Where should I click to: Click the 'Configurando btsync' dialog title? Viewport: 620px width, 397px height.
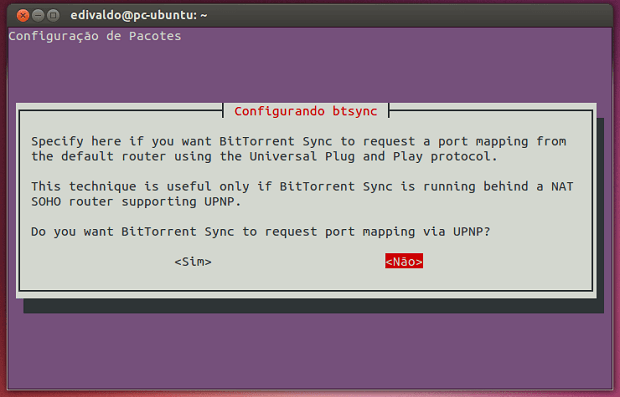click(306, 111)
